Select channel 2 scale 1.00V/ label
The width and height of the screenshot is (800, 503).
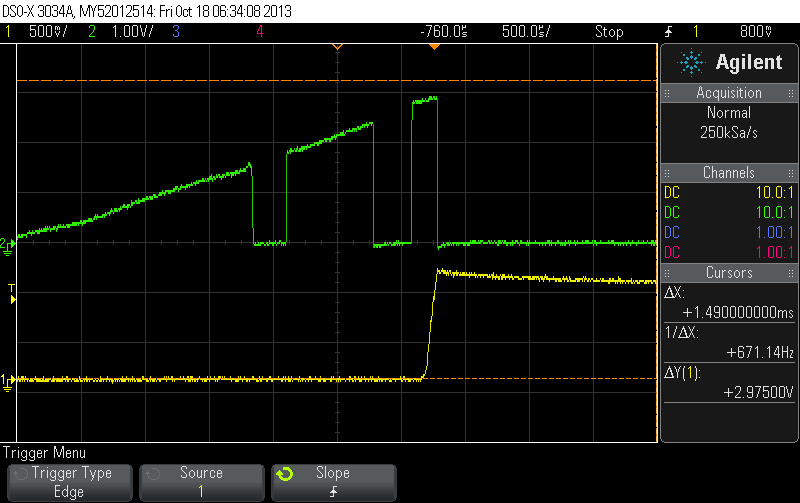(132, 32)
